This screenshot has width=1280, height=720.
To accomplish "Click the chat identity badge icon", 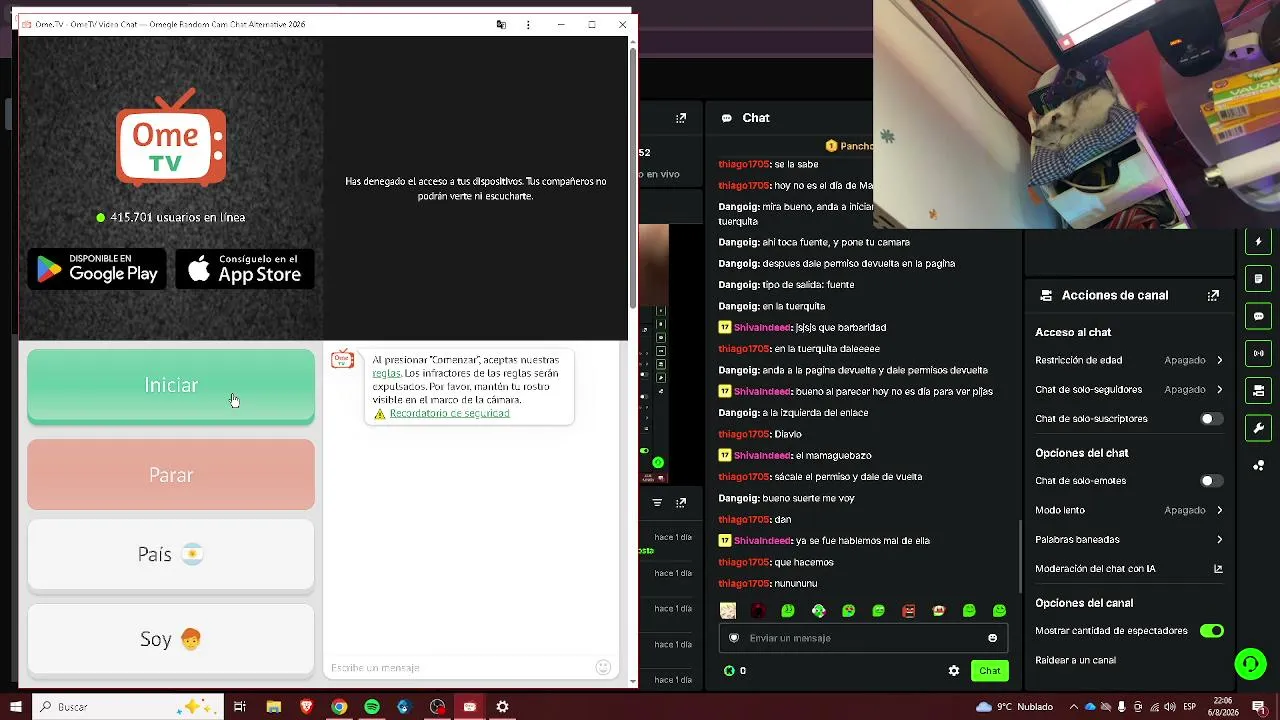I will (x=734, y=638).
